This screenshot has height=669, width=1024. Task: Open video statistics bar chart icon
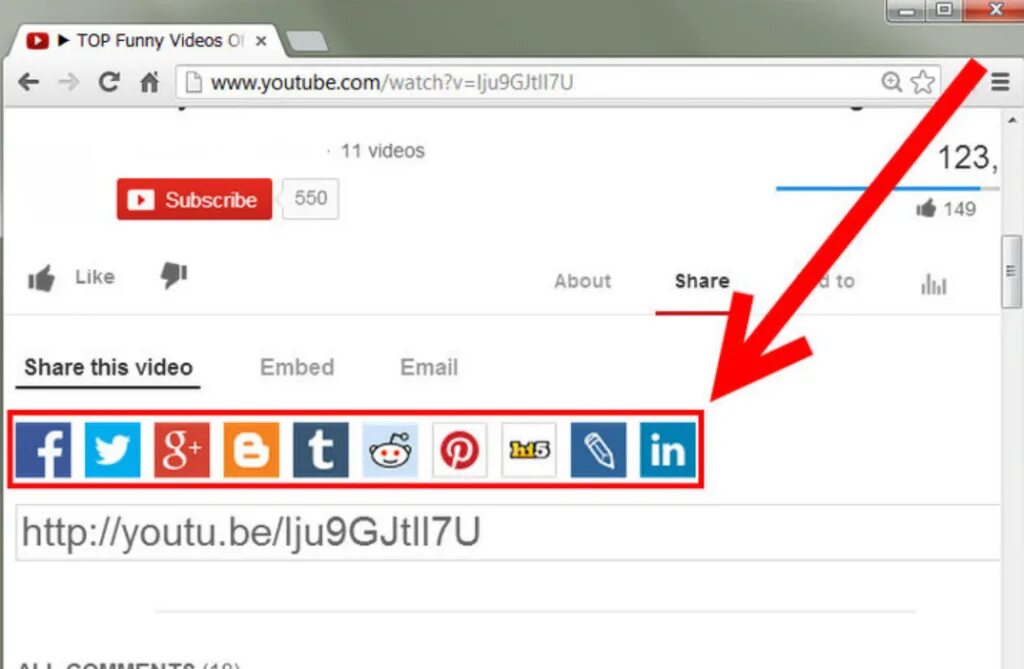pyautogui.click(x=933, y=284)
